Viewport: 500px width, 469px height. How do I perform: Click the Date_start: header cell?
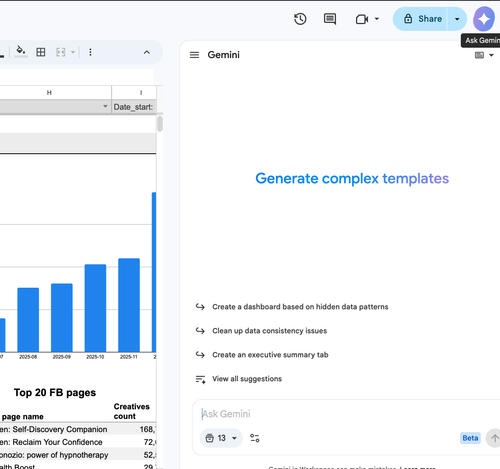tap(134, 107)
